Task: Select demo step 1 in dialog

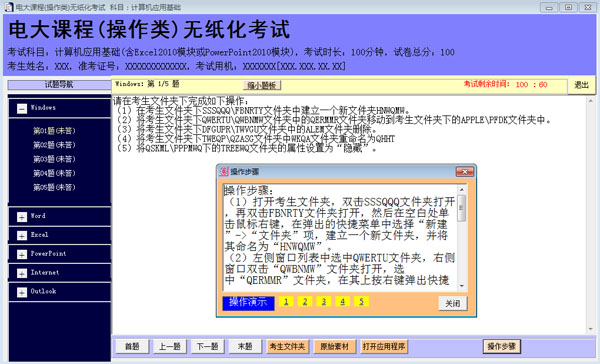Action: pos(286,302)
